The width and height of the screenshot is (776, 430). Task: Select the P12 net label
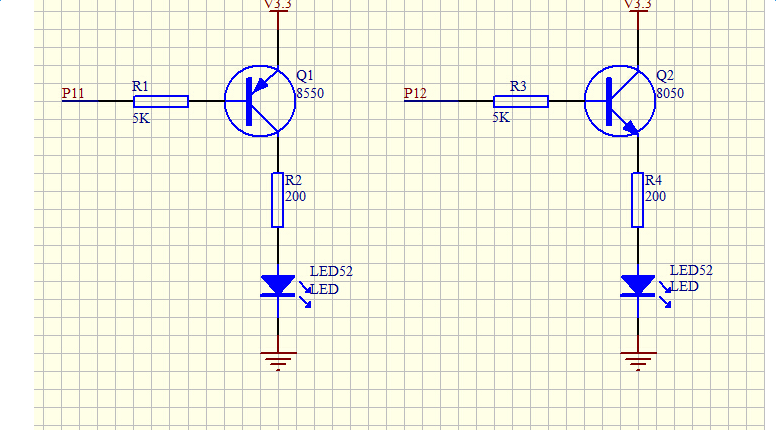point(415,93)
